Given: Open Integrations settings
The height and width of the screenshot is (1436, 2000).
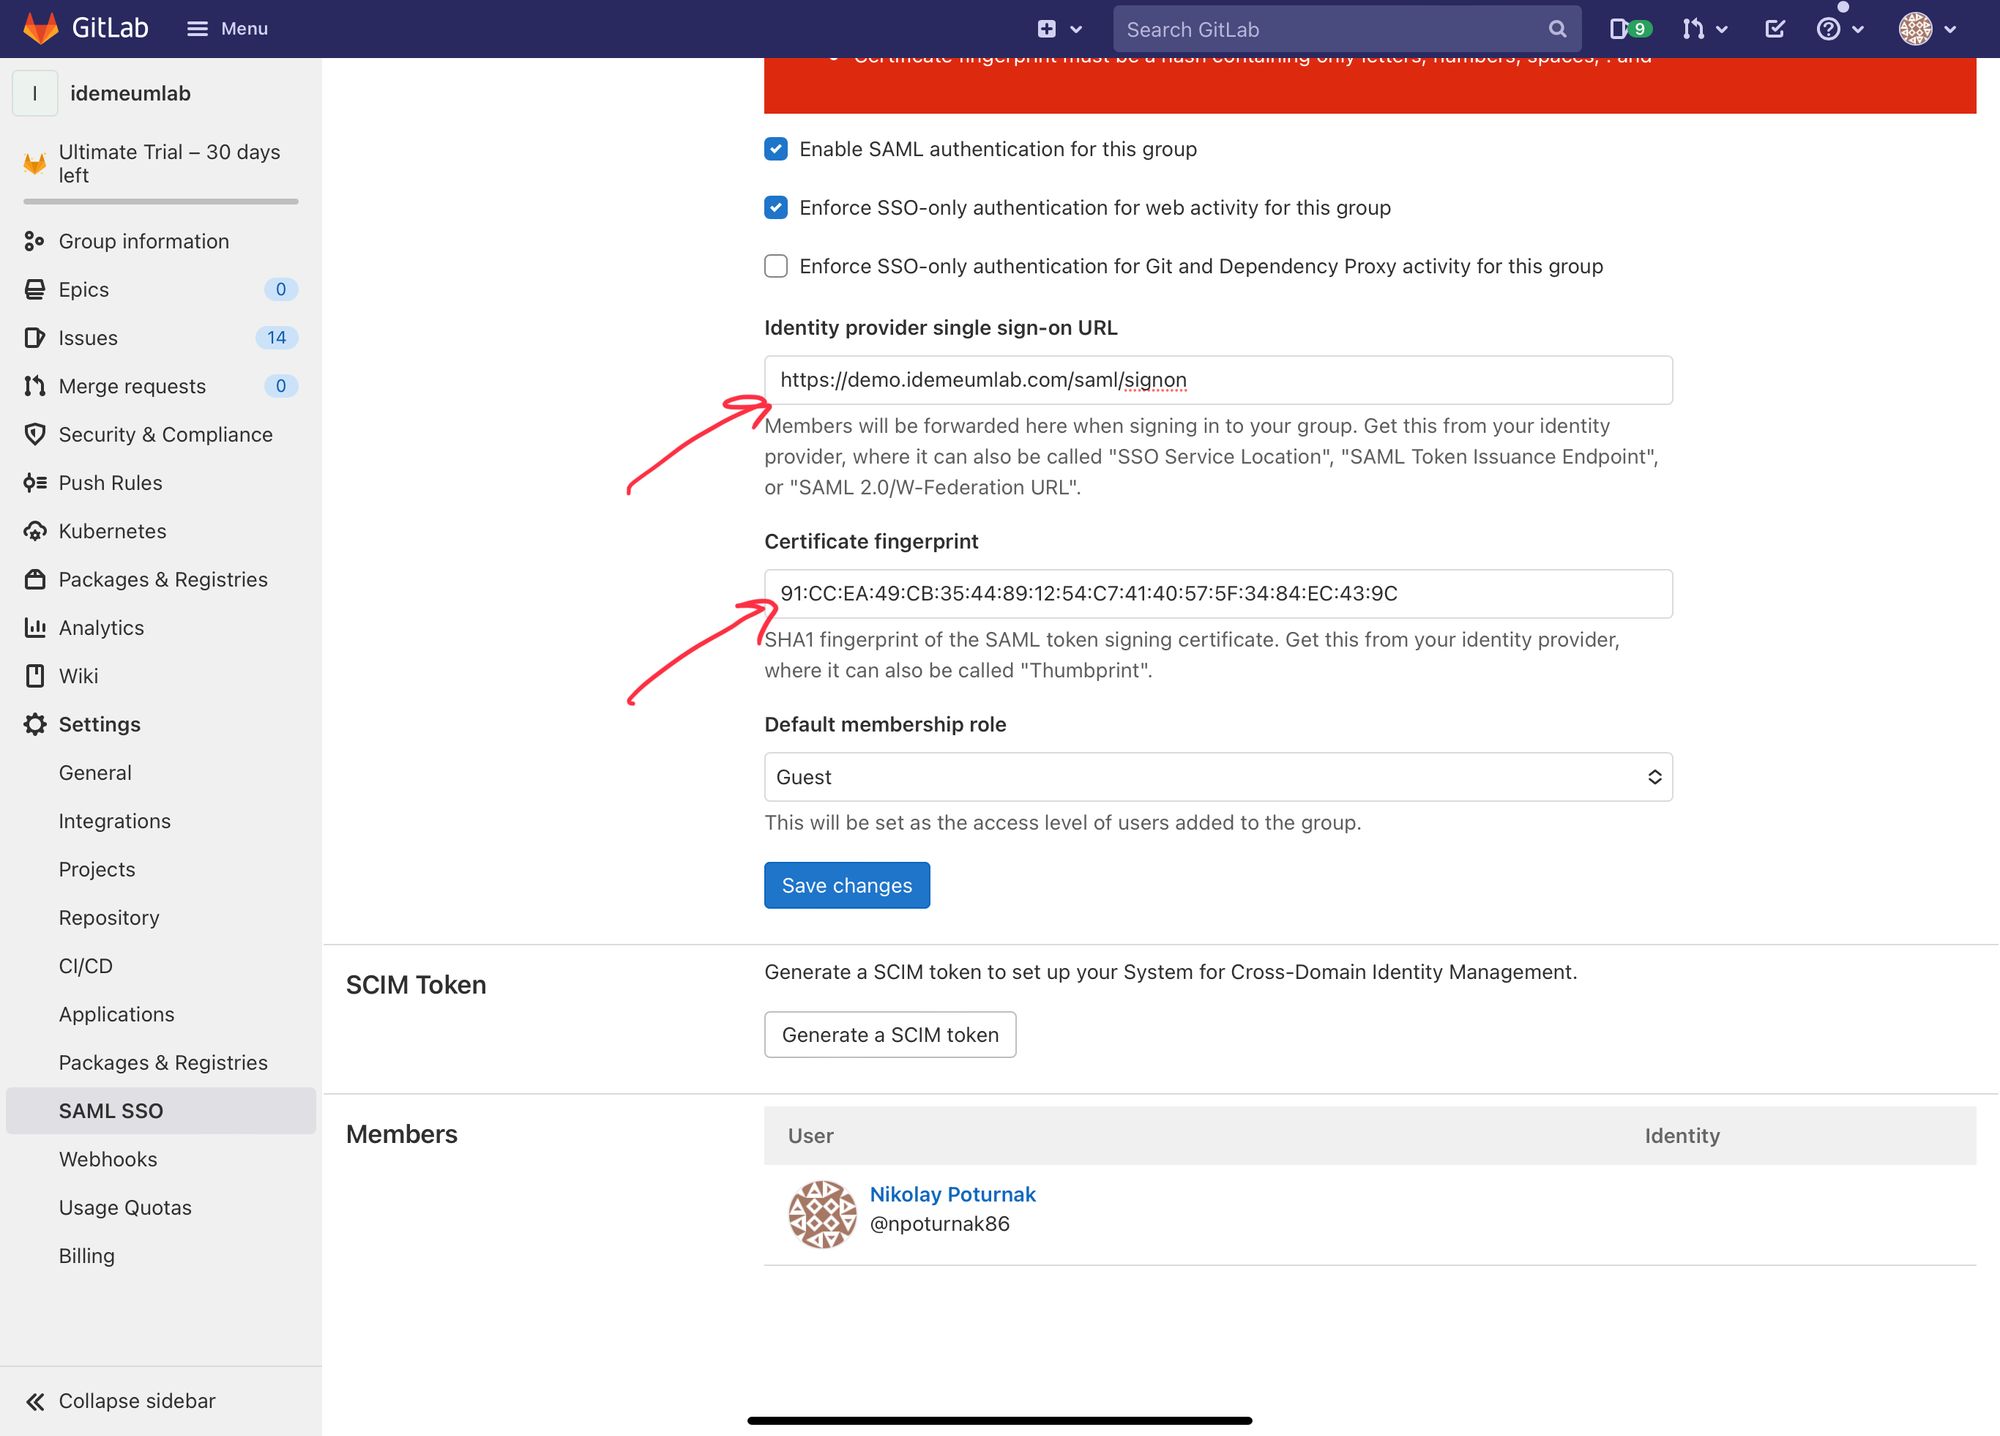Looking at the screenshot, I should pyautogui.click(x=114, y=821).
